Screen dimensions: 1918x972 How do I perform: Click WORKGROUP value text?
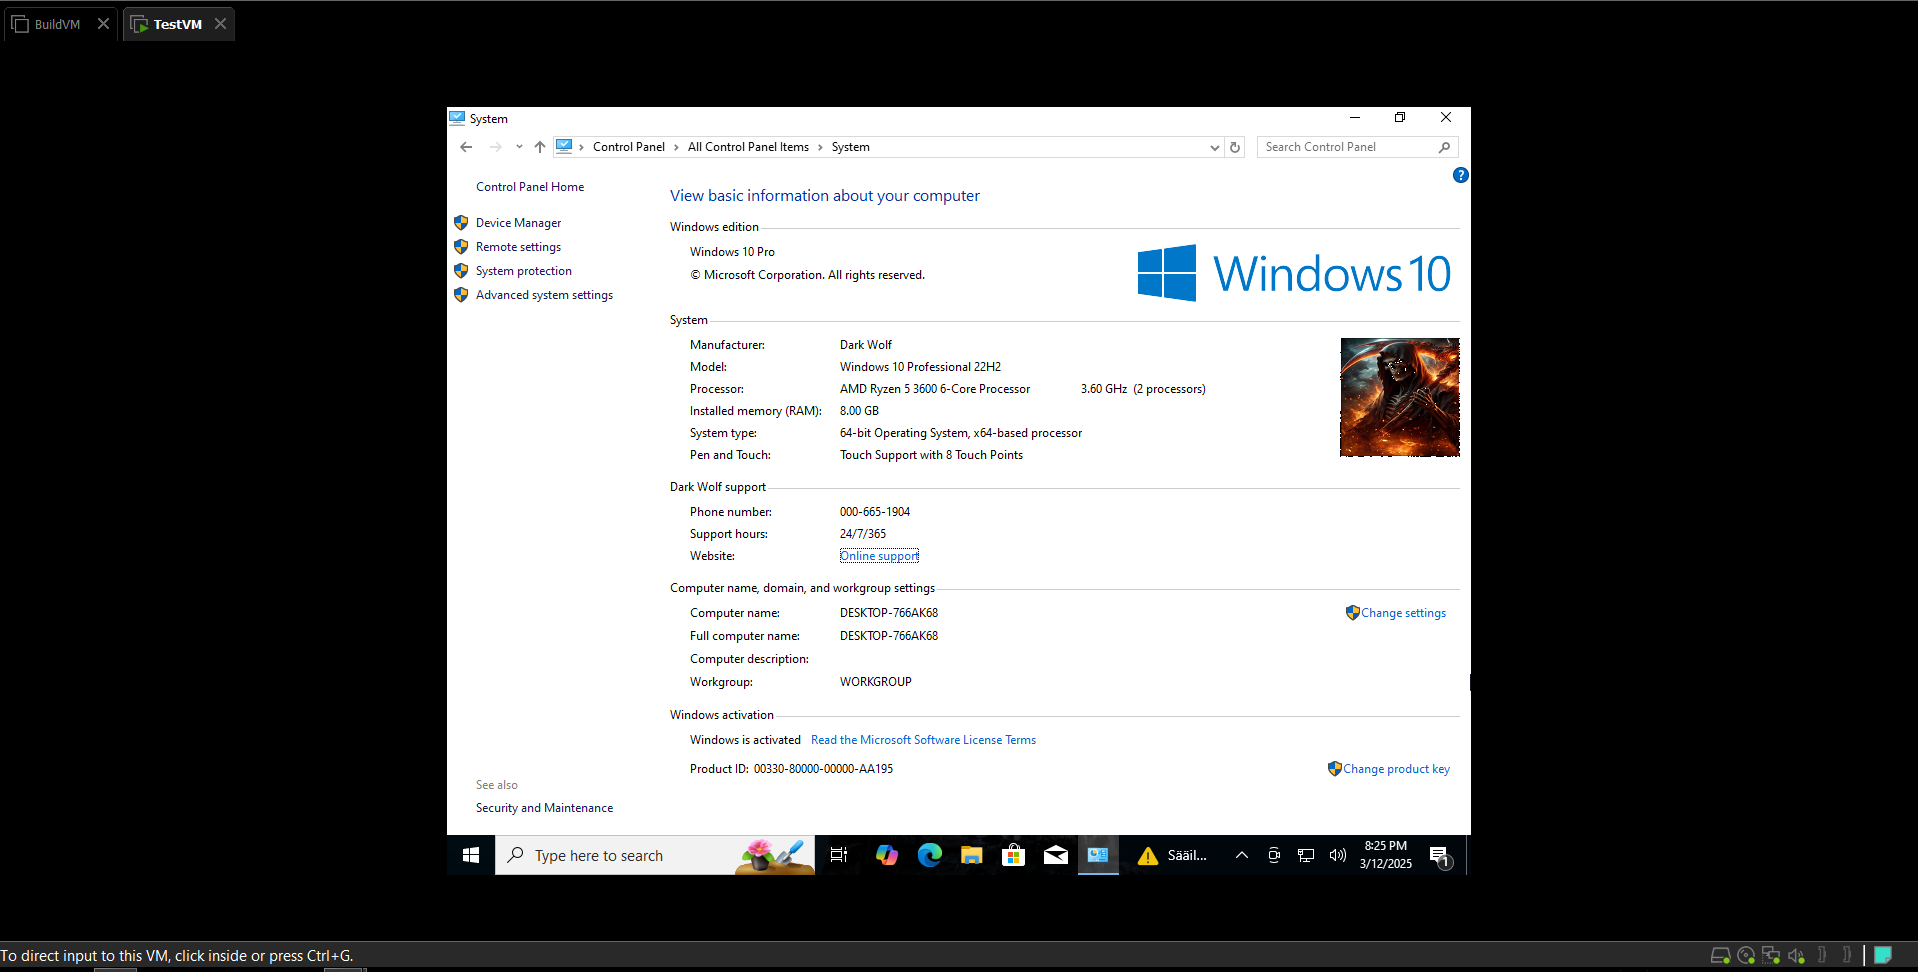coord(876,682)
